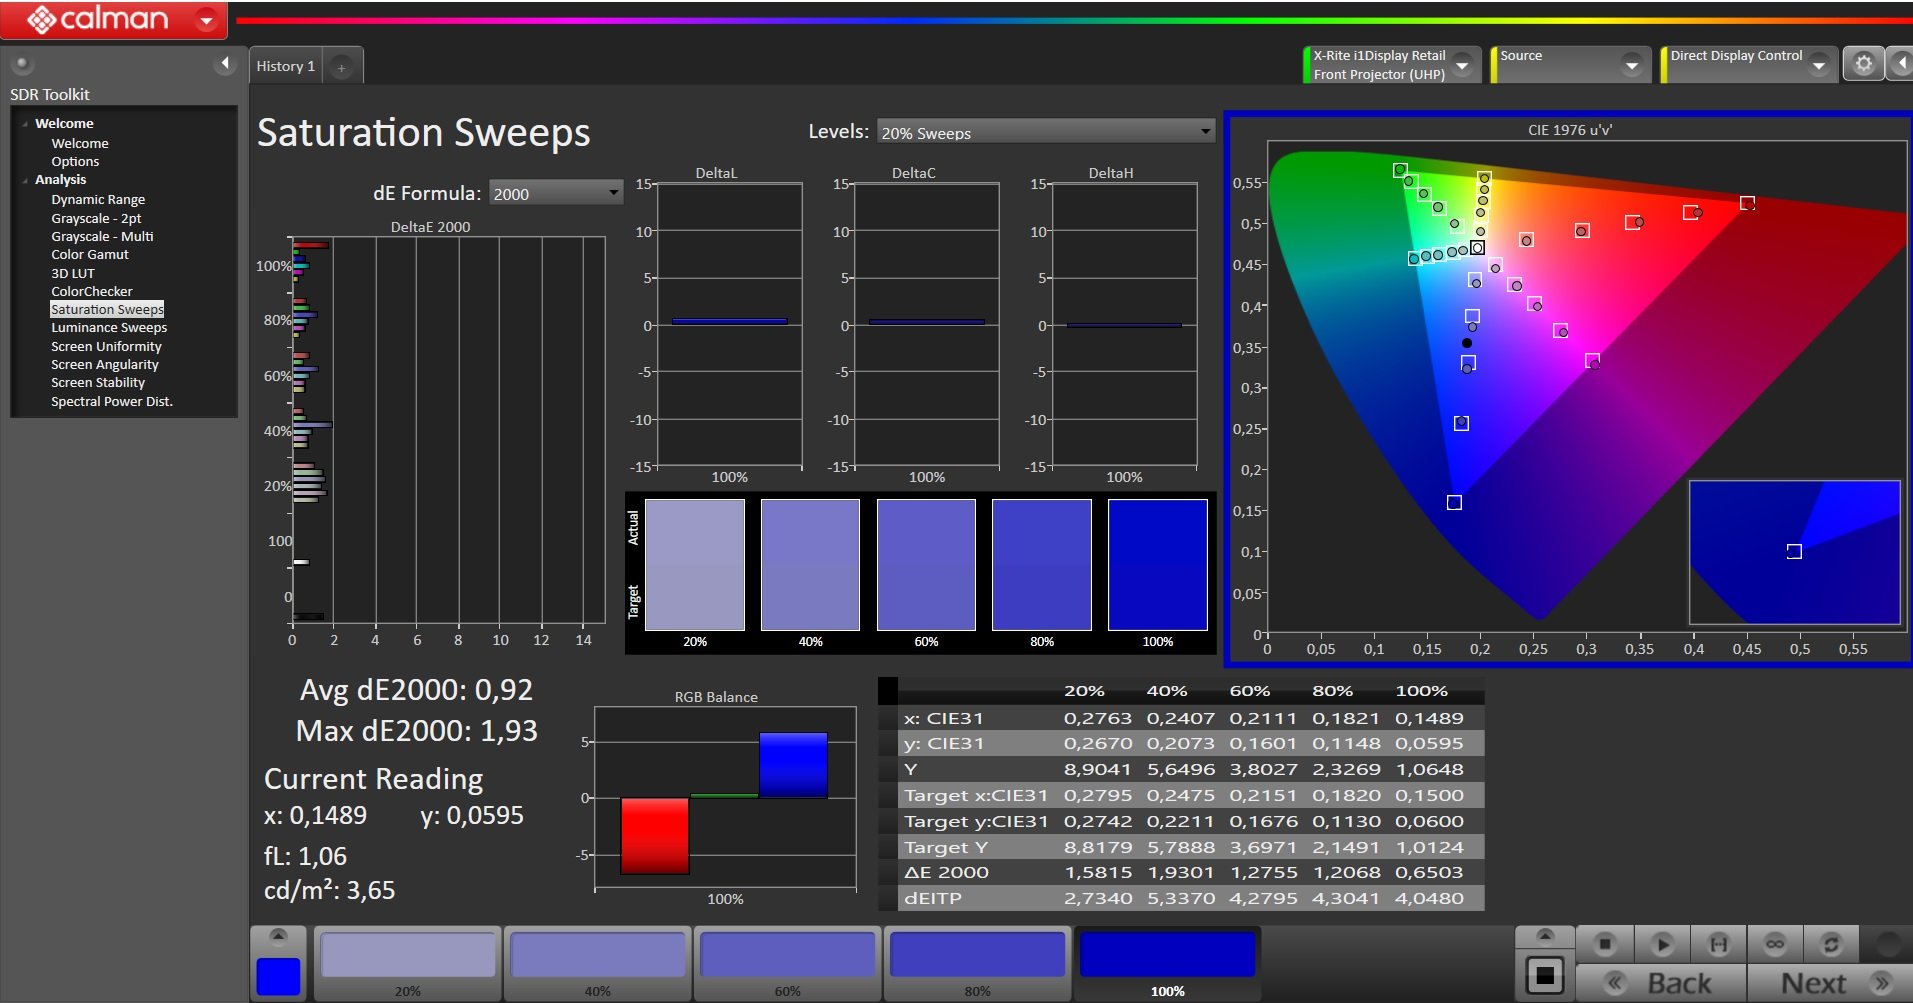The height and width of the screenshot is (1003, 1913).
Task: Collapse the SDR Toolkit sidebar arrow
Action: coord(225,64)
